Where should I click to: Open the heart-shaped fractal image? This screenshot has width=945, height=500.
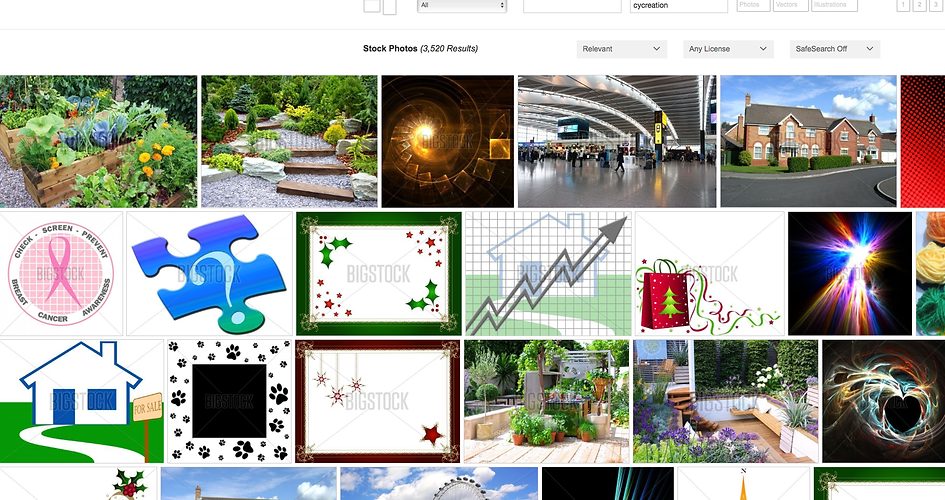coord(884,401)
